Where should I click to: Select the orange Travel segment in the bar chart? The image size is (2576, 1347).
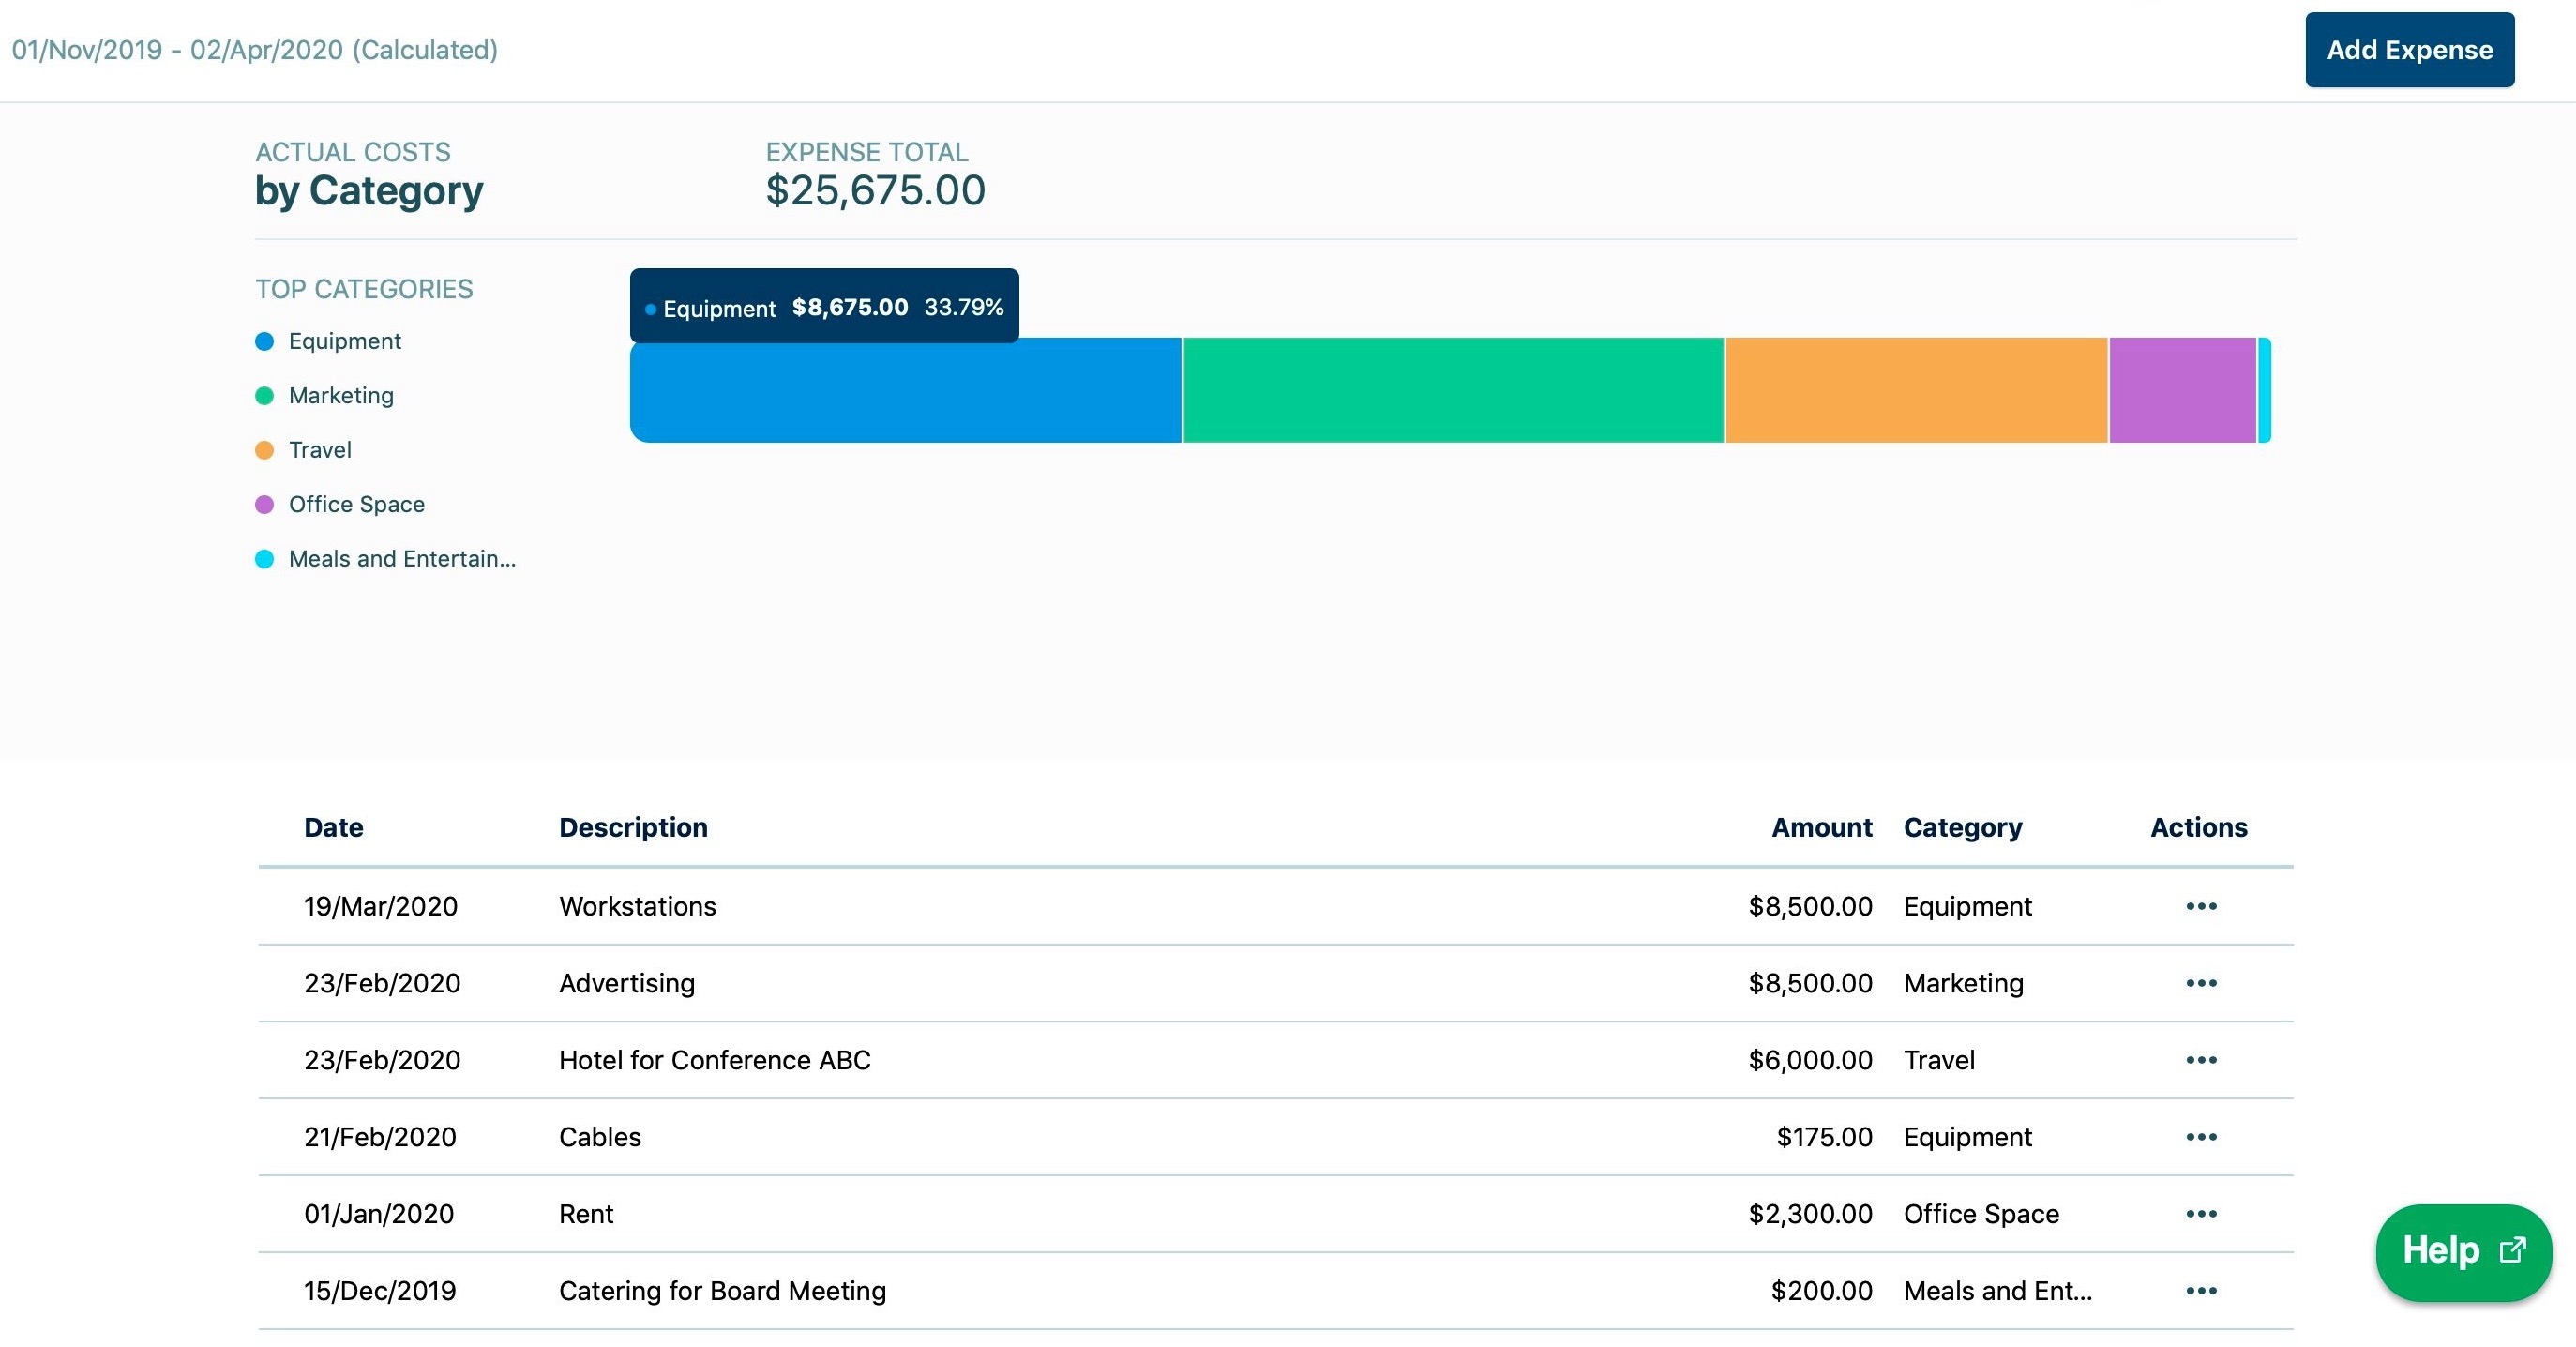(x=1916, y=391)
